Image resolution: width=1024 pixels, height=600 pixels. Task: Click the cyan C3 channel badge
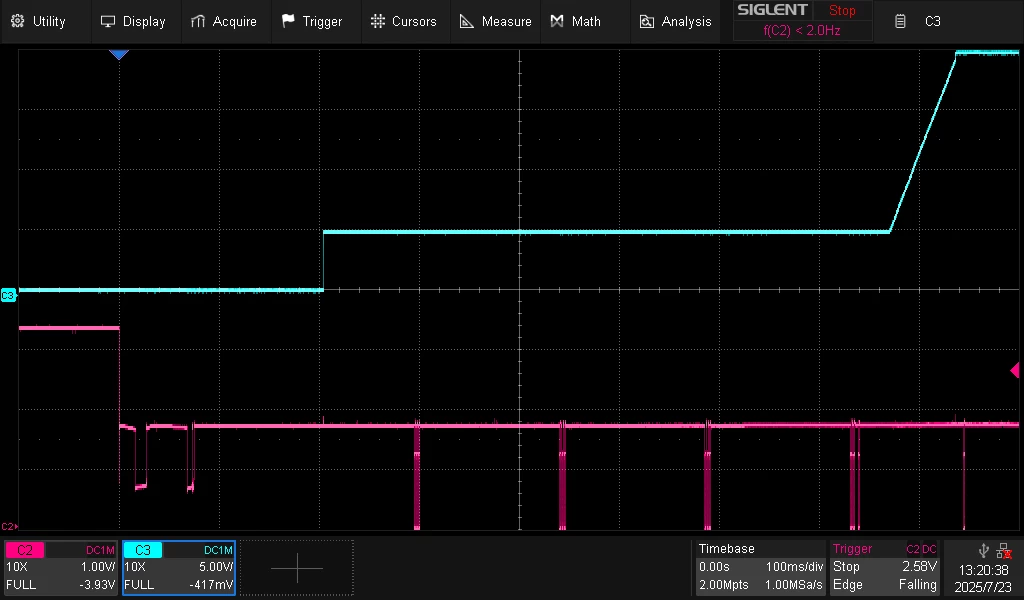tap(142, 550)
